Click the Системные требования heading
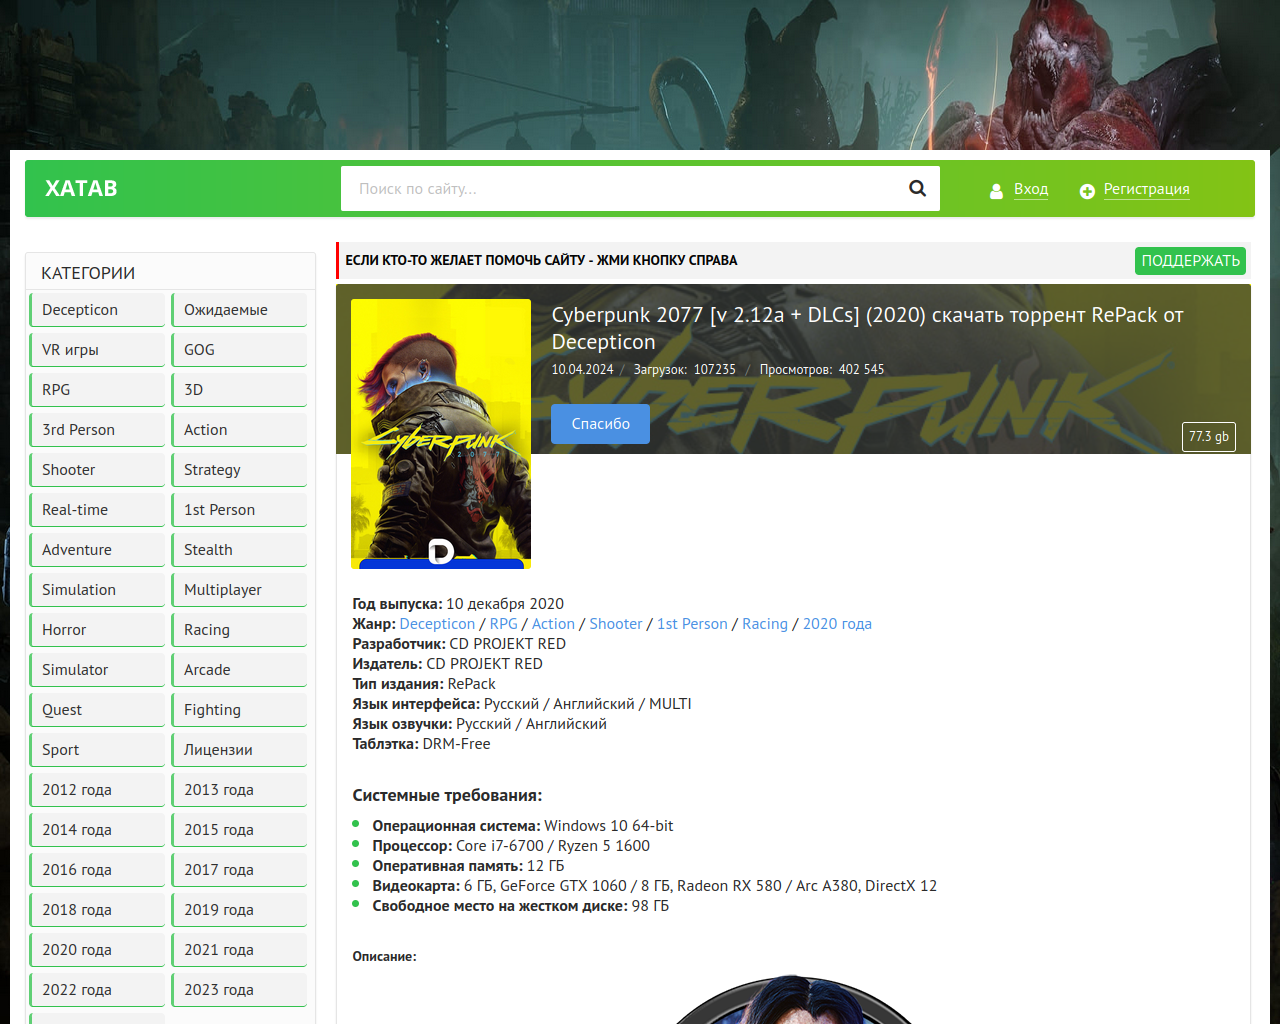Screen dimensions: 1280x1024 [x=447, y=796]
